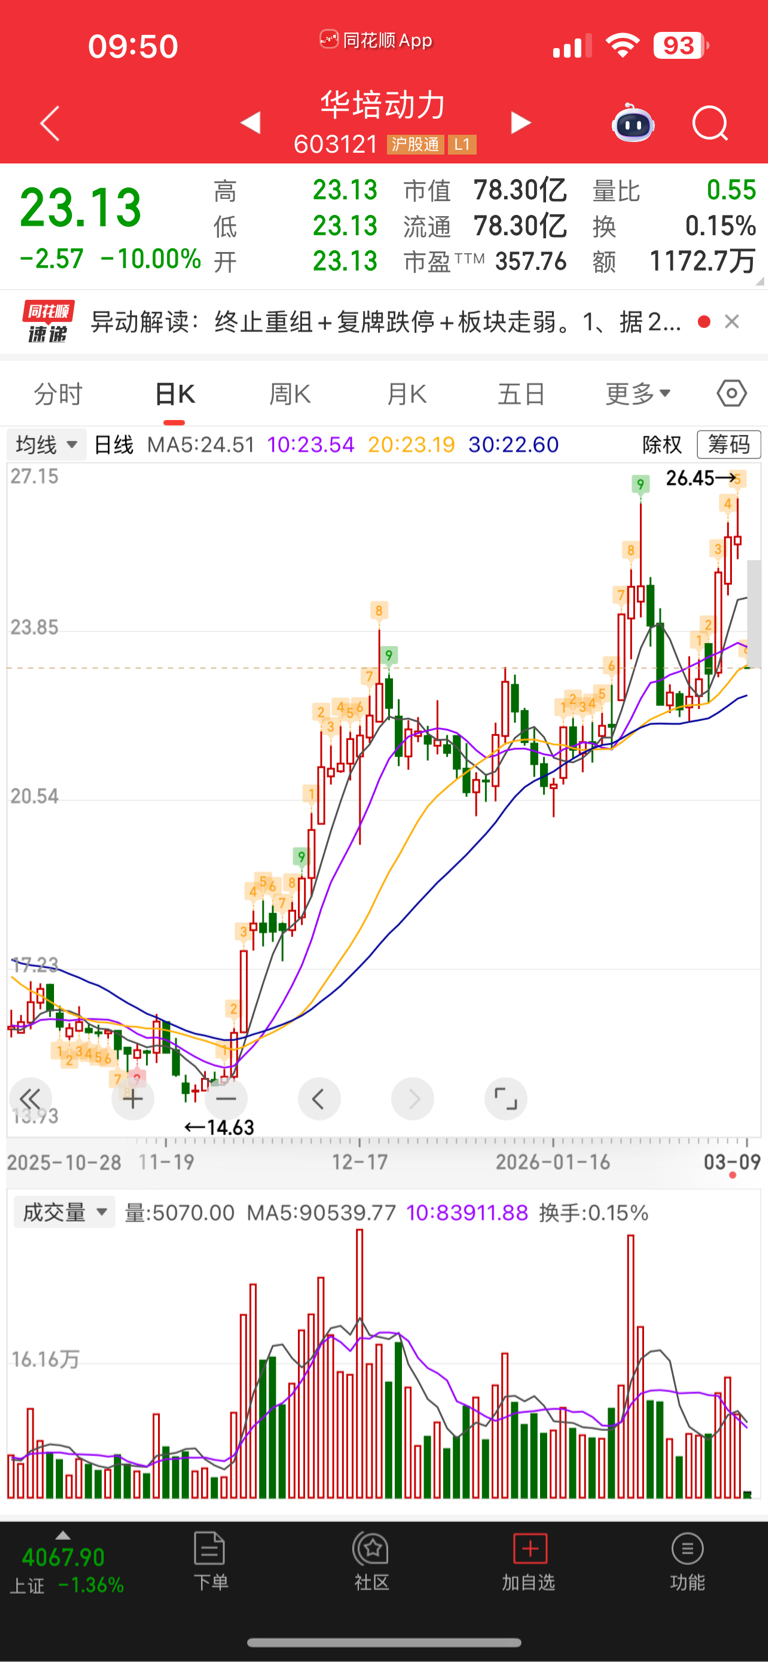The image size is (768, 1662).
Task: Open chart settings hexagon icon
Action: coord(732,393)
